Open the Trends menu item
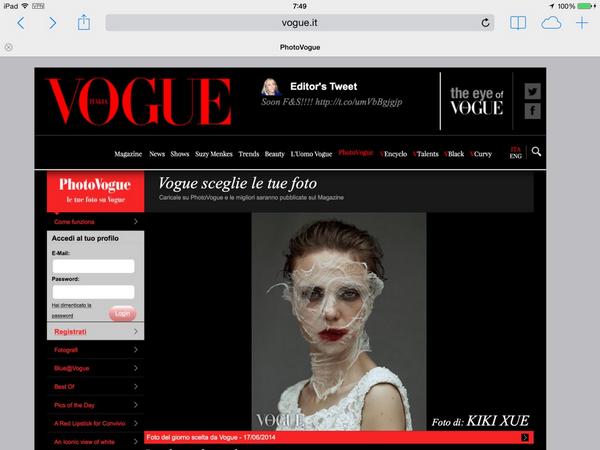Viewport: 600px width, 450px height. (x=249, y=154)
